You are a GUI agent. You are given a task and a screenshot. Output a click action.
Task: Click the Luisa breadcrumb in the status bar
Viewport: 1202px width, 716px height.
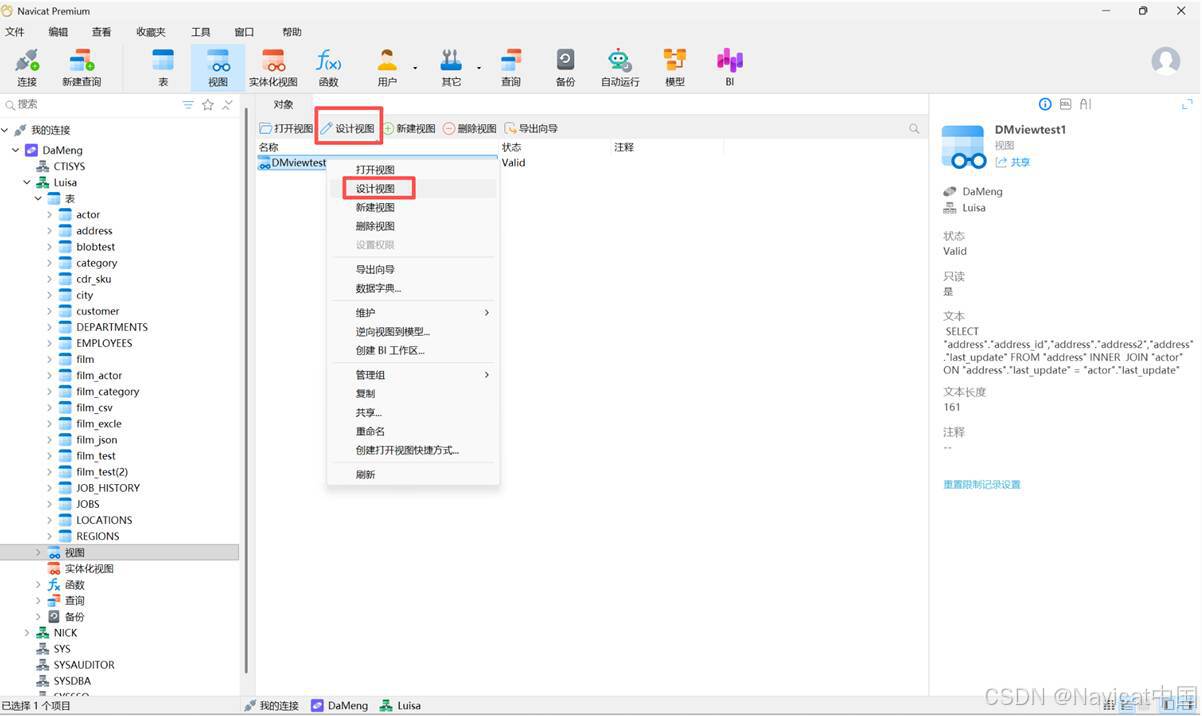click(x=400, y=706)
